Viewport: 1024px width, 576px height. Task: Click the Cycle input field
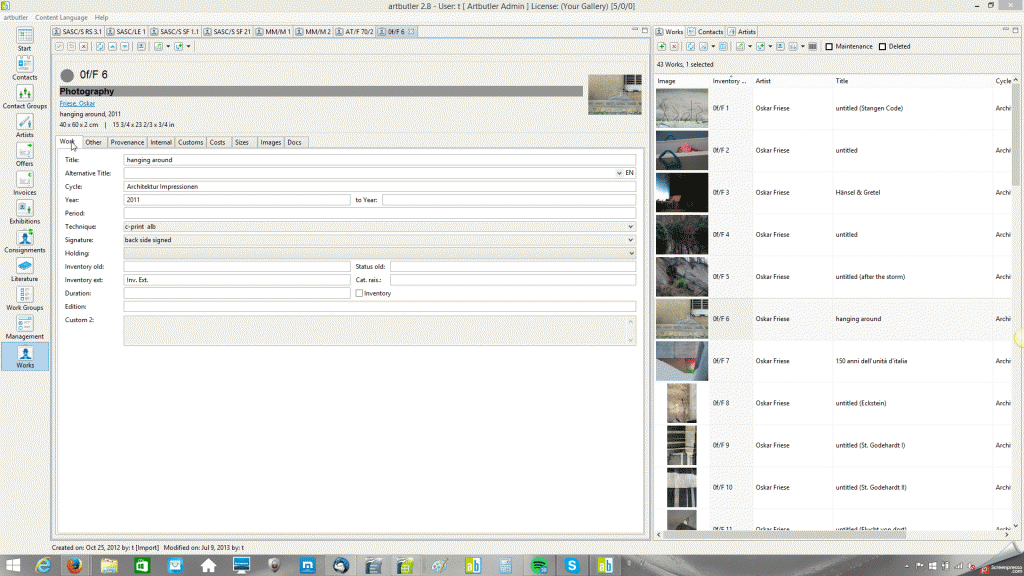pyautogui.click(x=379, y=187)
